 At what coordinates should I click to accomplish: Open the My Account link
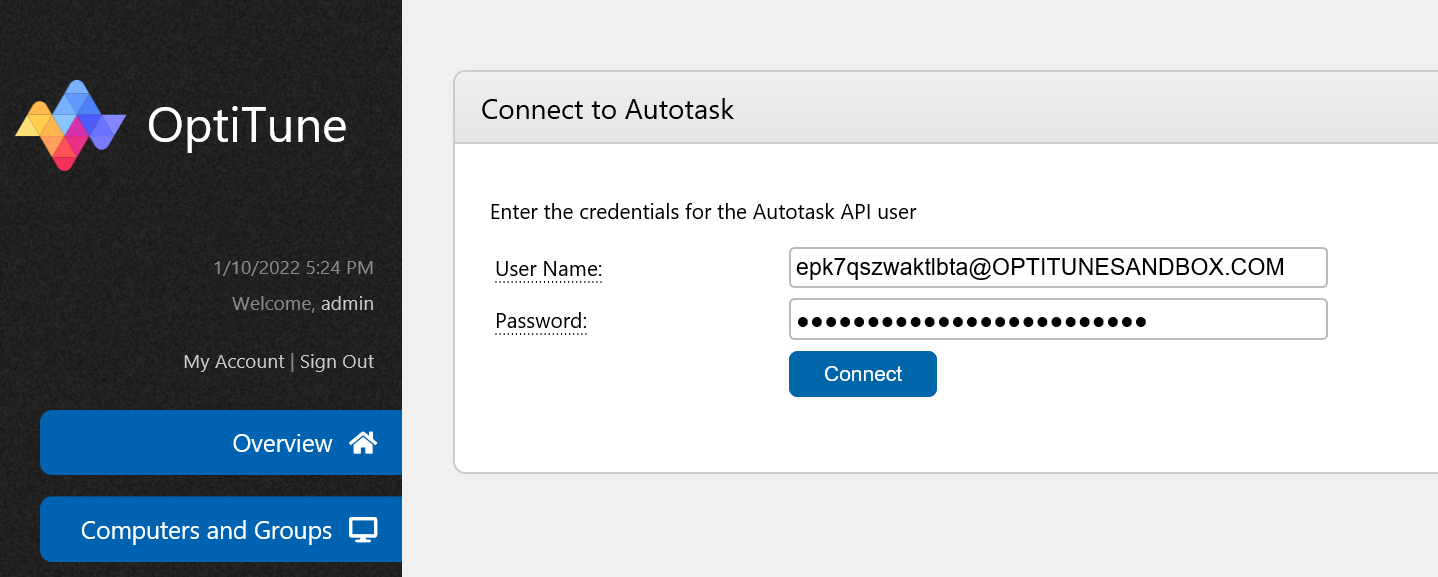click(x=234, y=362)
